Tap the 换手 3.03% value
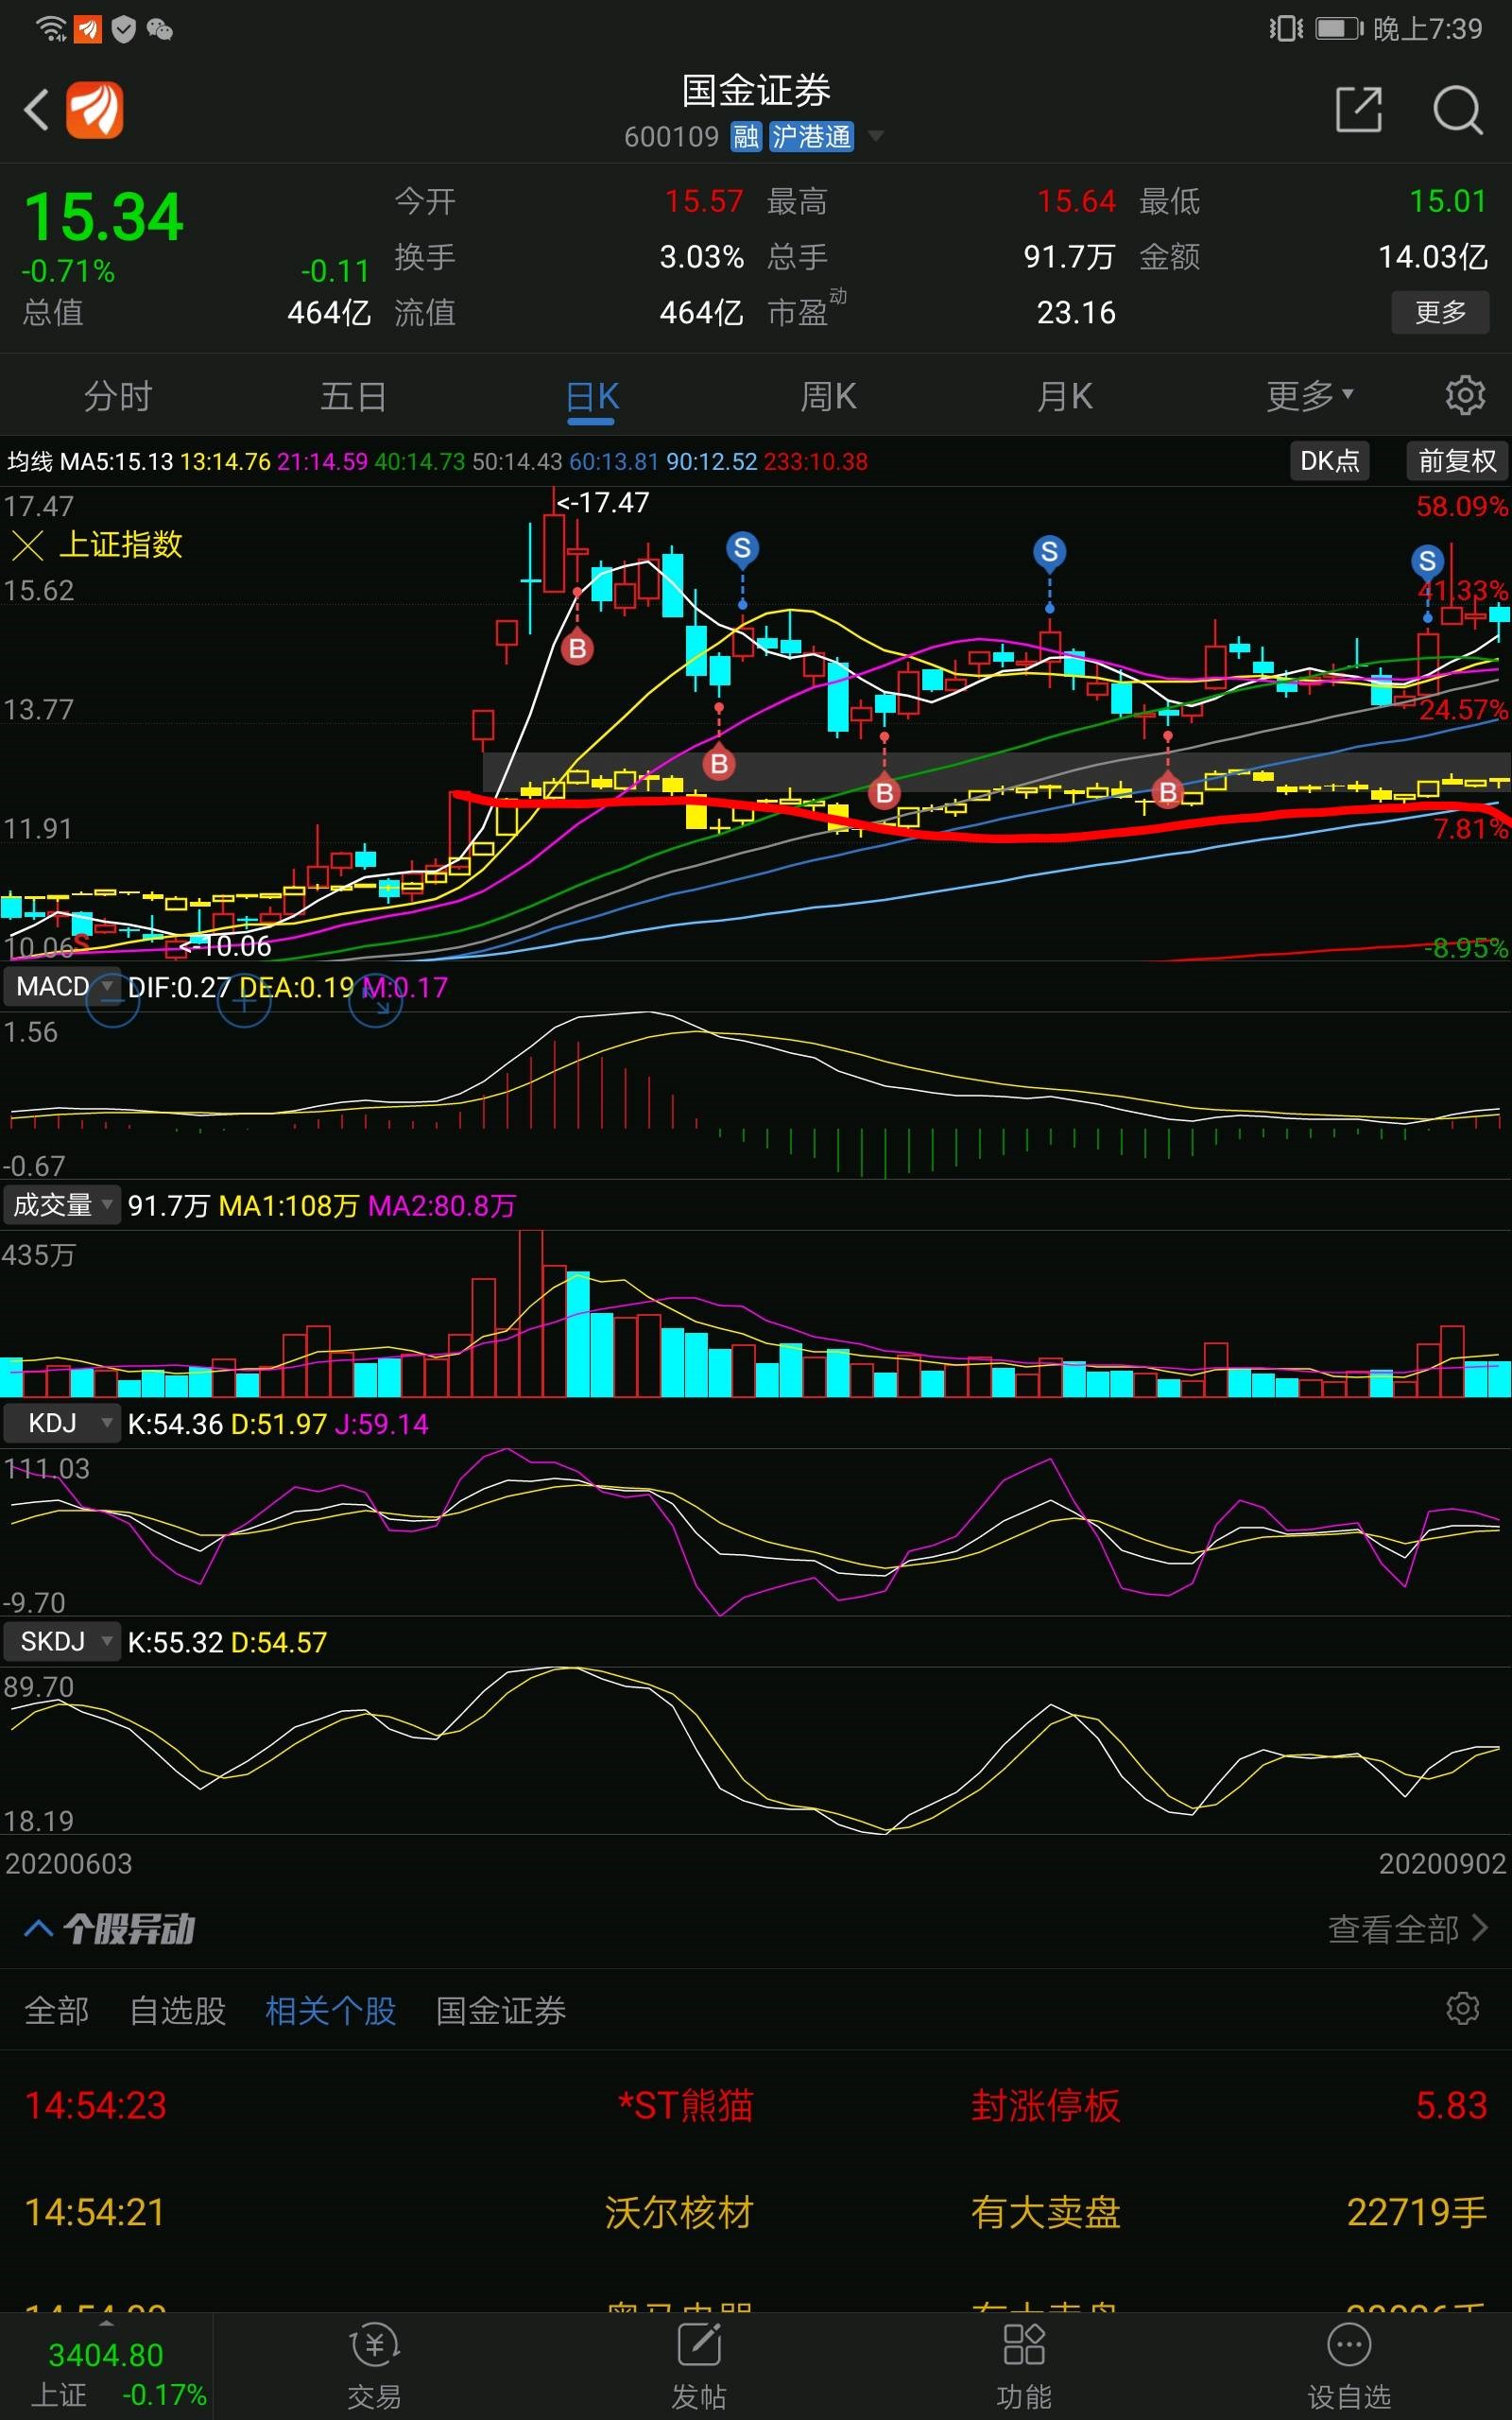This screenshot has height=2420, width=1512. coord(702,257)
